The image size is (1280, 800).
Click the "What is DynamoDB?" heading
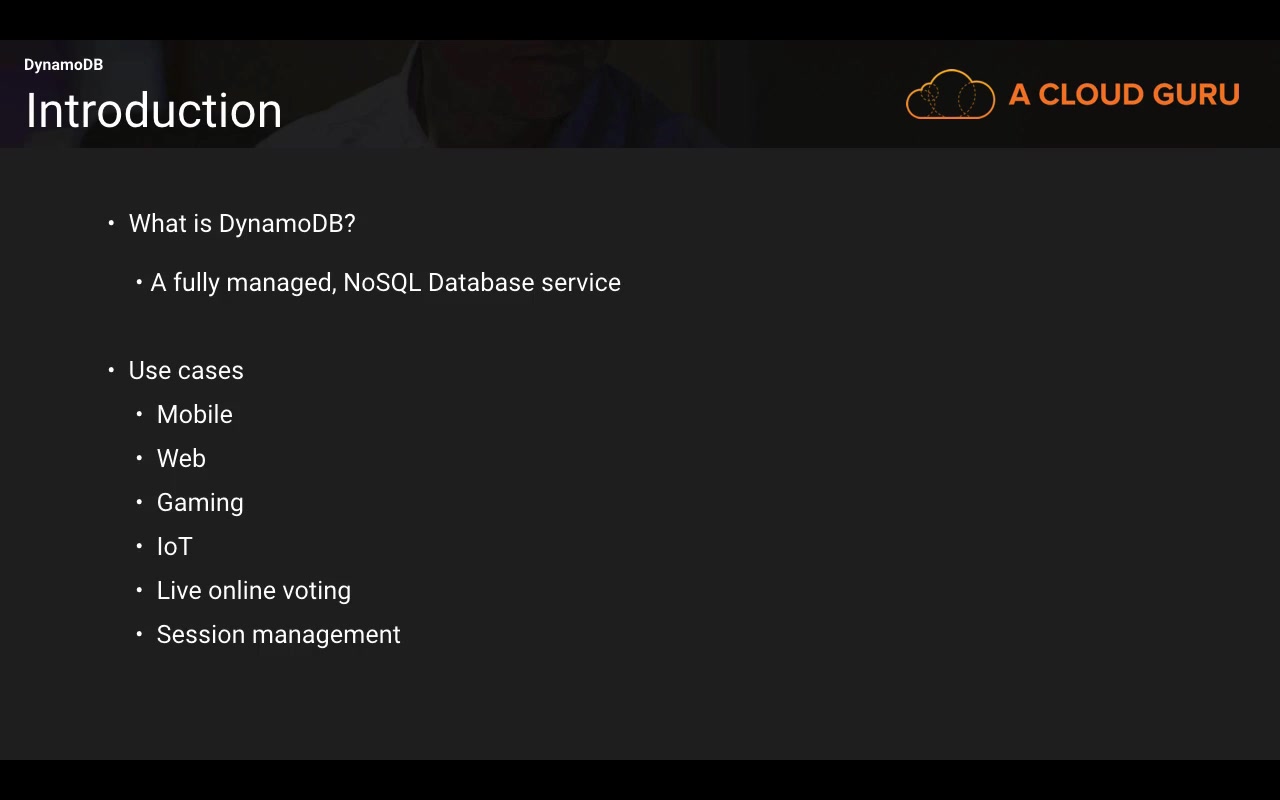(x=242, y=224)
